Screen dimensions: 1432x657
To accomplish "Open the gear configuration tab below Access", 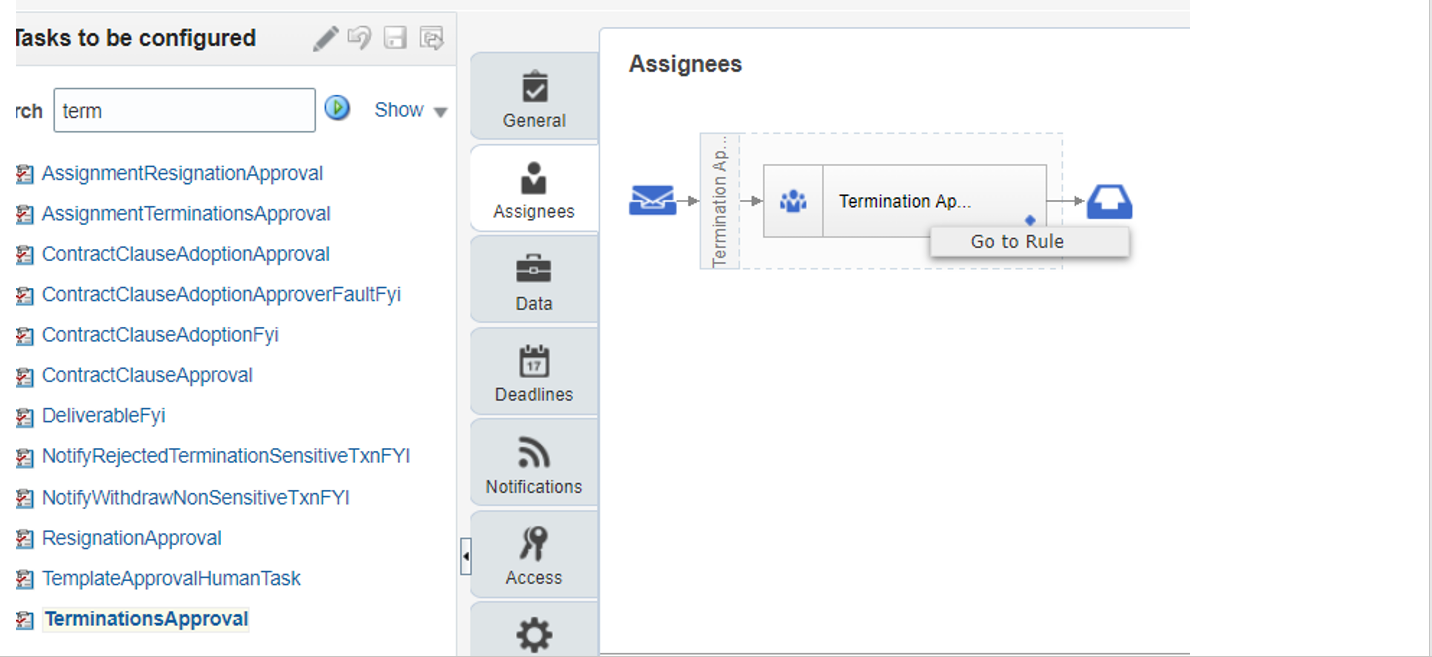I will (x=533, y=633).
